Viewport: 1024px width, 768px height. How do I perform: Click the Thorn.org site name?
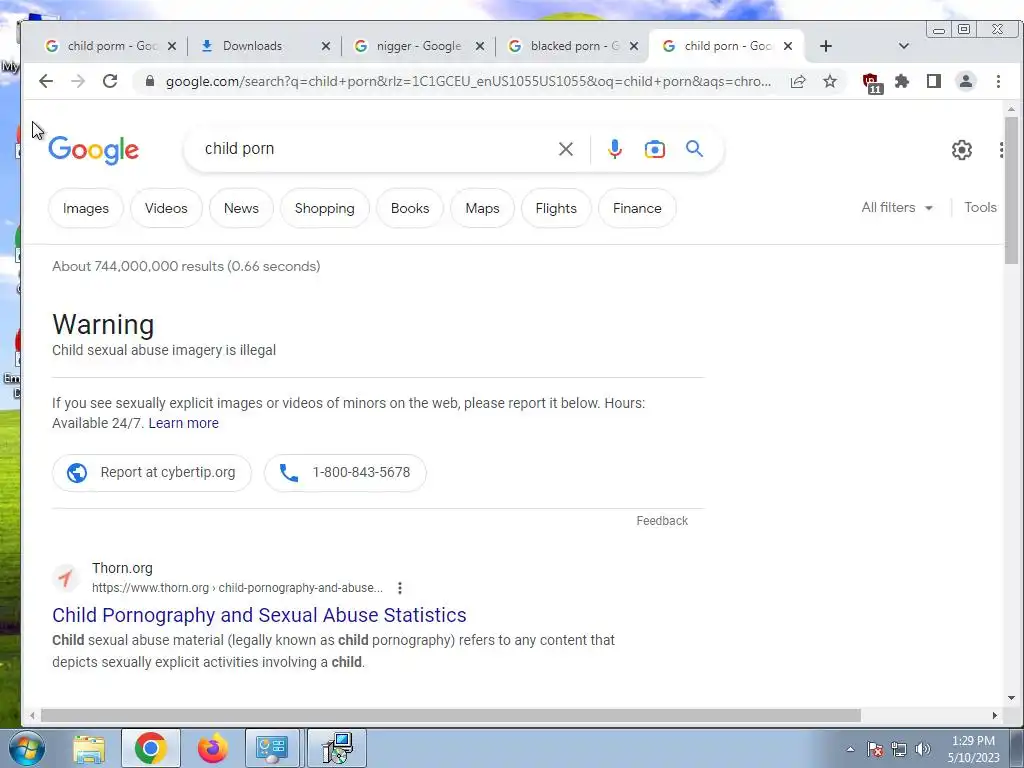click(122, 568)
